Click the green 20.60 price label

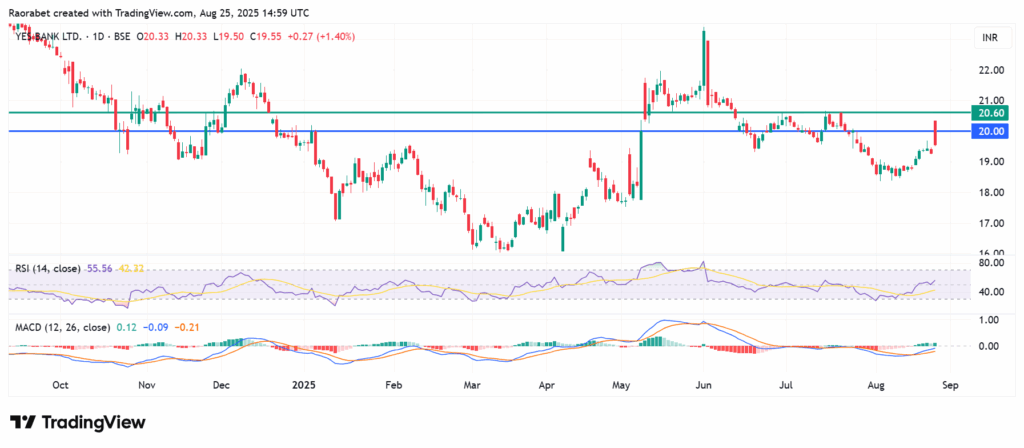pyautogui.click(x=991, y=113)
